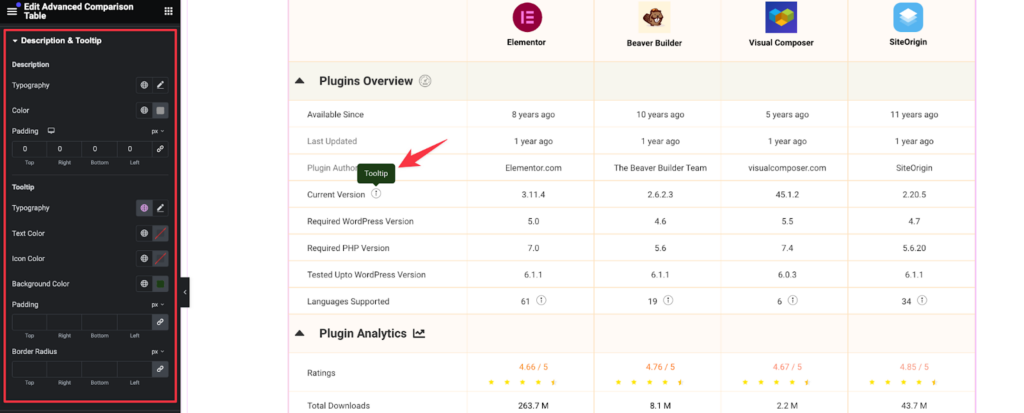This screenshot has height=413, width=1024.
Task: Toggle linked values for Tooltip padding
Action: pos(160,322)
